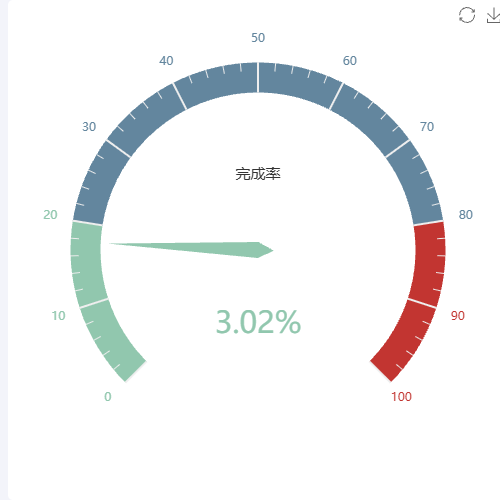Click the blue arc segment near top
The width and height of the screenshot is (500, 500).
tap(258, 77)
